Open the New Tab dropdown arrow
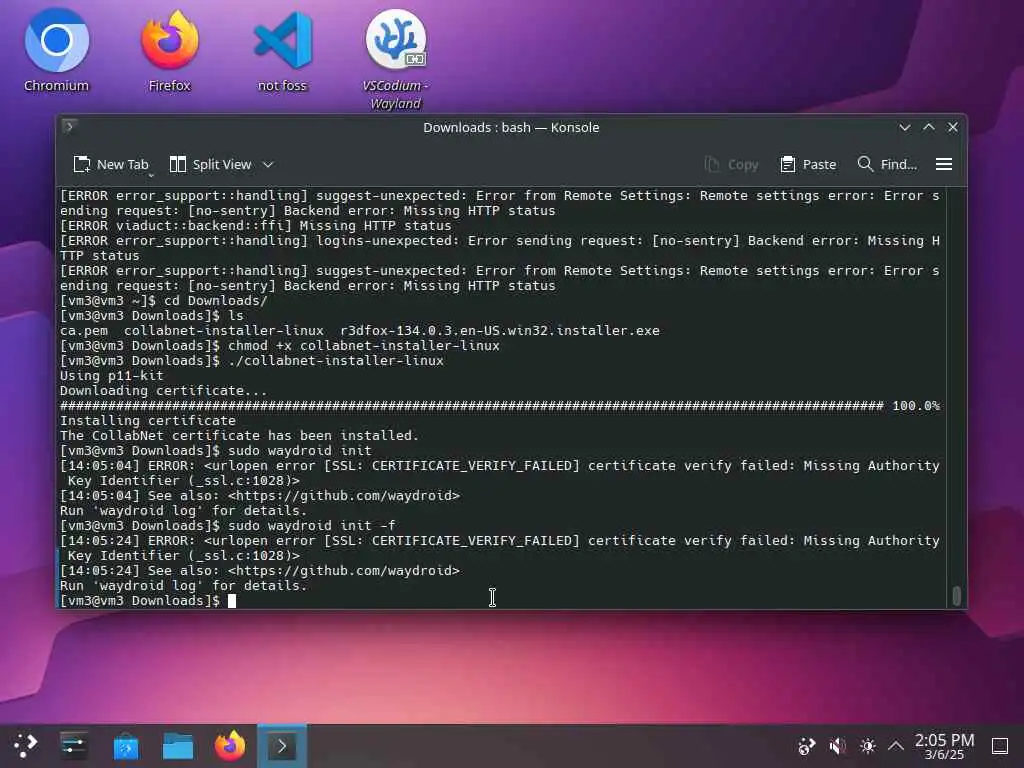The height and width of the screenshot is (768, 1024). click(151, 174)
